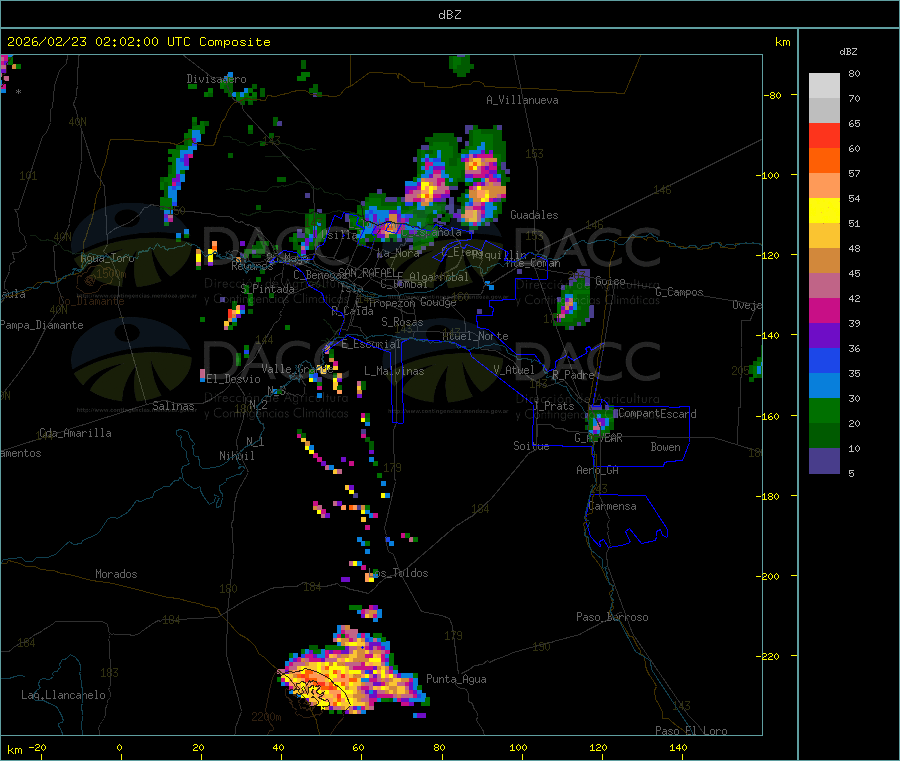900x761 pixels.
Task: Pick the dark orange legend swatch
Action: pyautogui.click(x=824, y=161)
